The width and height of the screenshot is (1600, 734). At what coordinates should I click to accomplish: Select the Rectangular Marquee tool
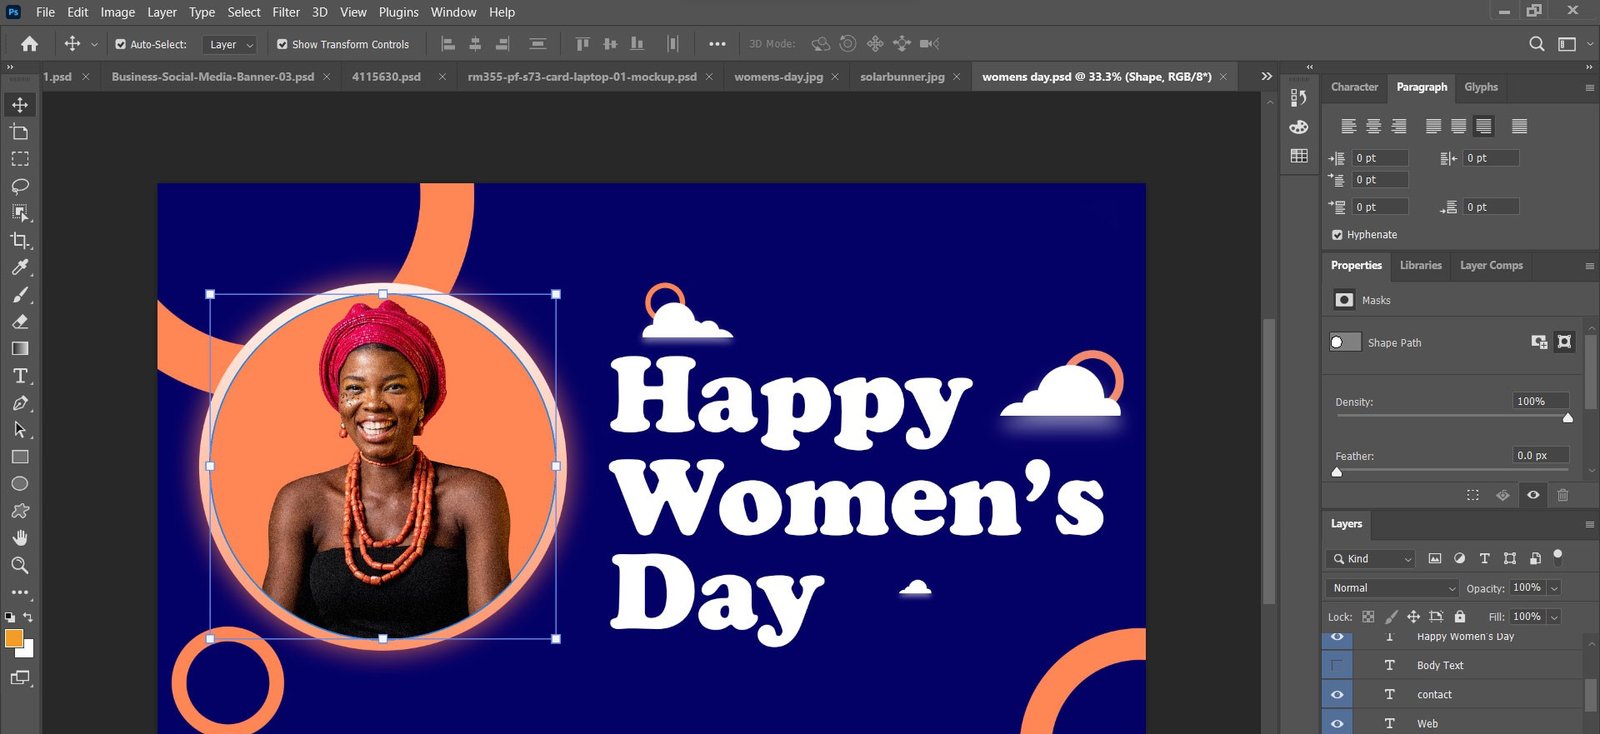[x=20, y=159]
